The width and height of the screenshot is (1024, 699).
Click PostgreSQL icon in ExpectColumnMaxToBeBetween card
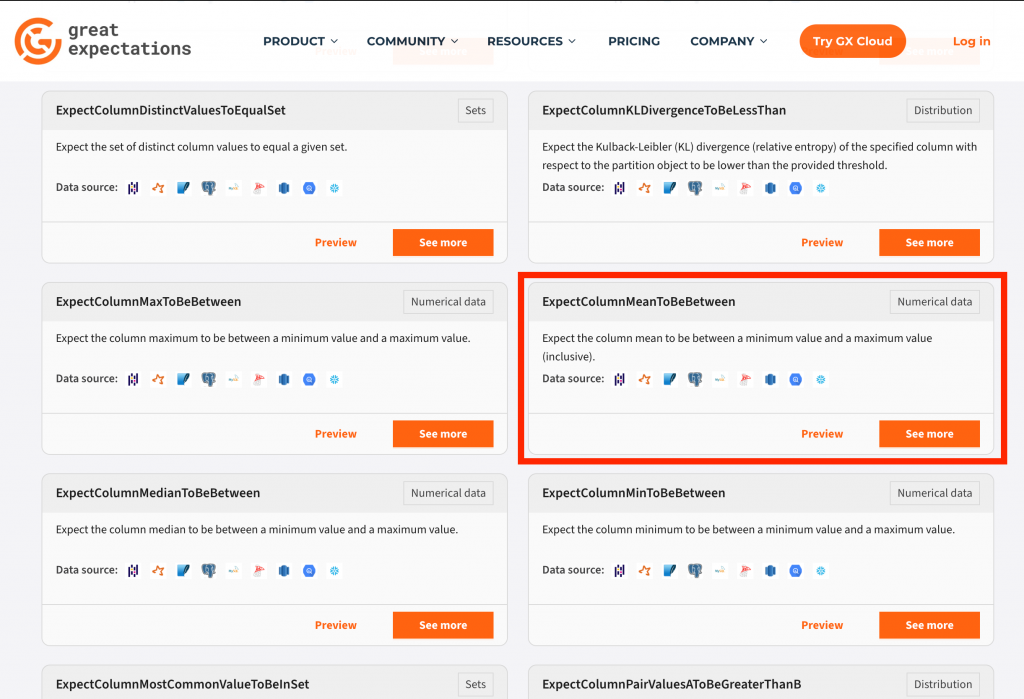tap(208, 379)
